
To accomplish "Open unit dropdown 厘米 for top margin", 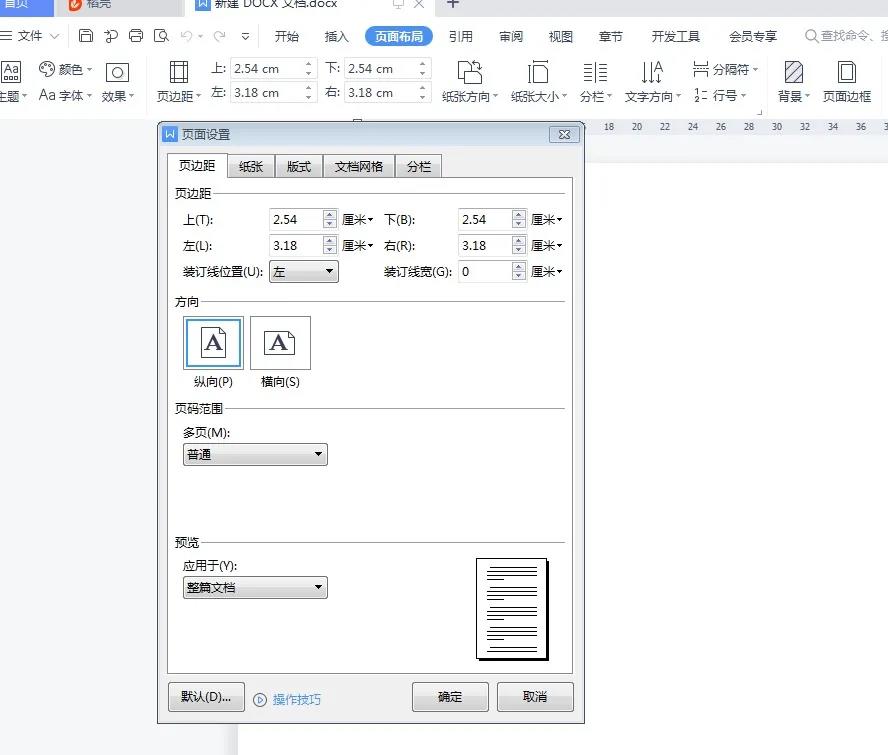I will pos(357,219).
